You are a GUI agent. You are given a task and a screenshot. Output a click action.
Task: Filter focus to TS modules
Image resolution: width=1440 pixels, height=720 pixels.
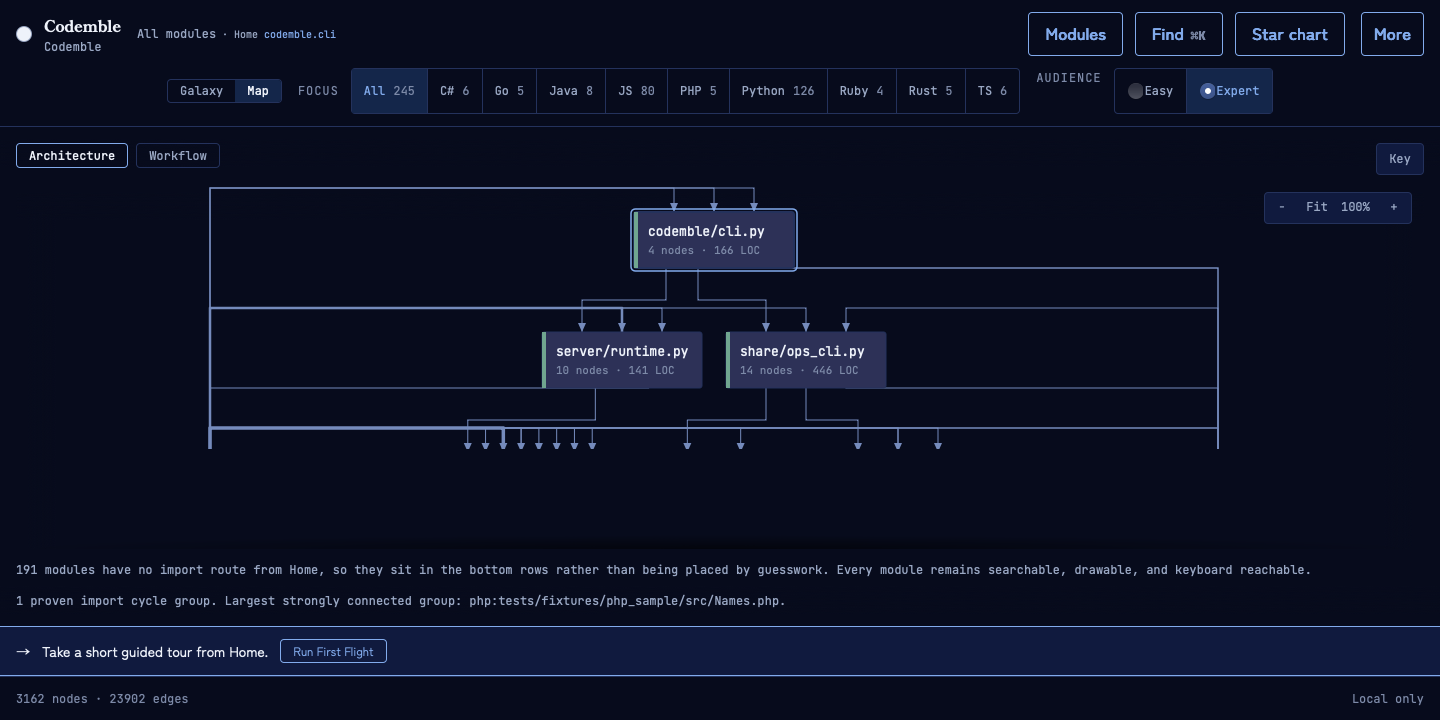click(x=992, y=91)
